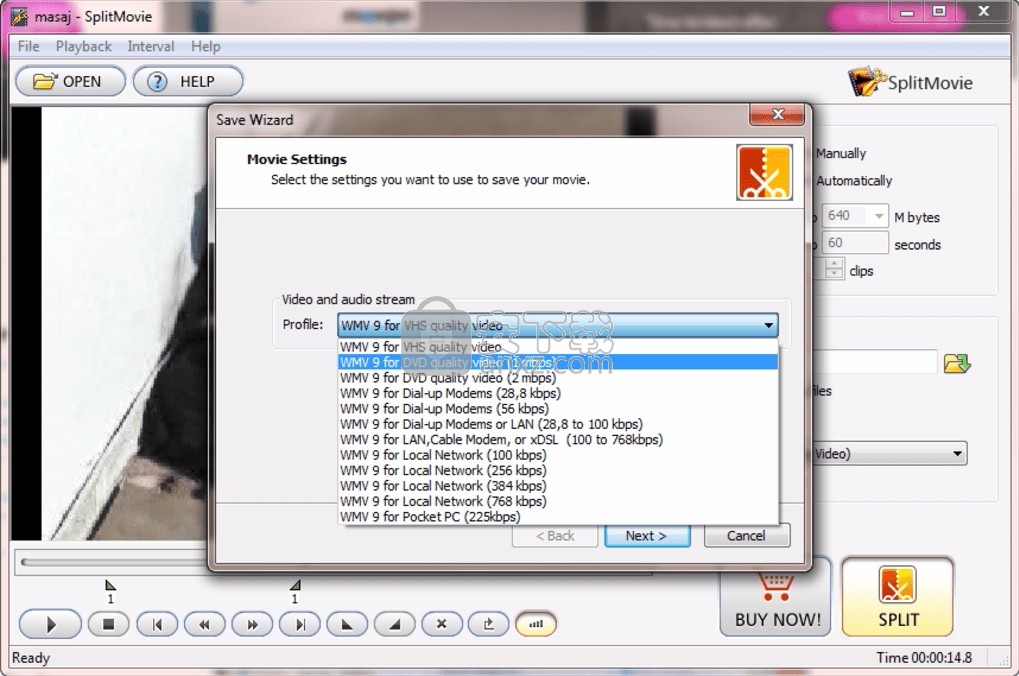
Task: Click the right interval end marker on timeline
Action: tap(295, 585)
